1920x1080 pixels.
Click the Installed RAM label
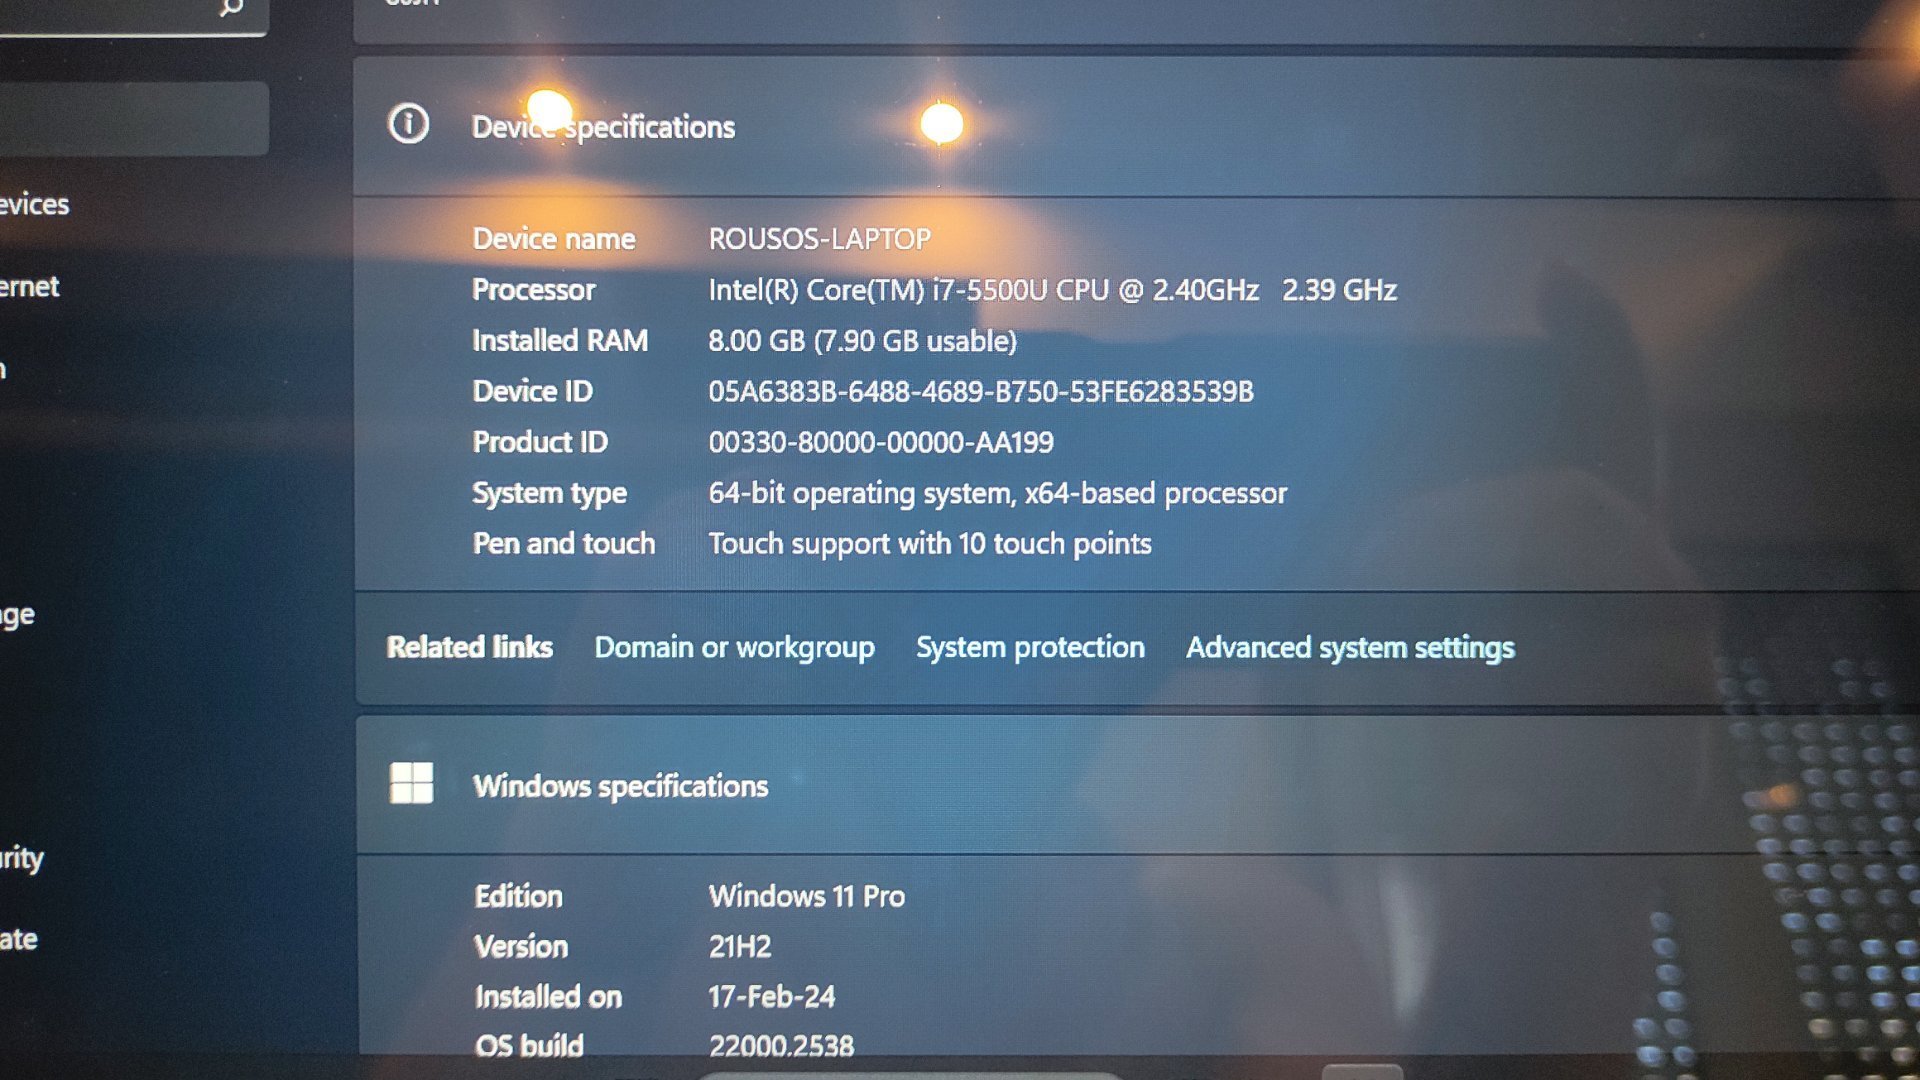pyautogui.click(x=559, y=341)
